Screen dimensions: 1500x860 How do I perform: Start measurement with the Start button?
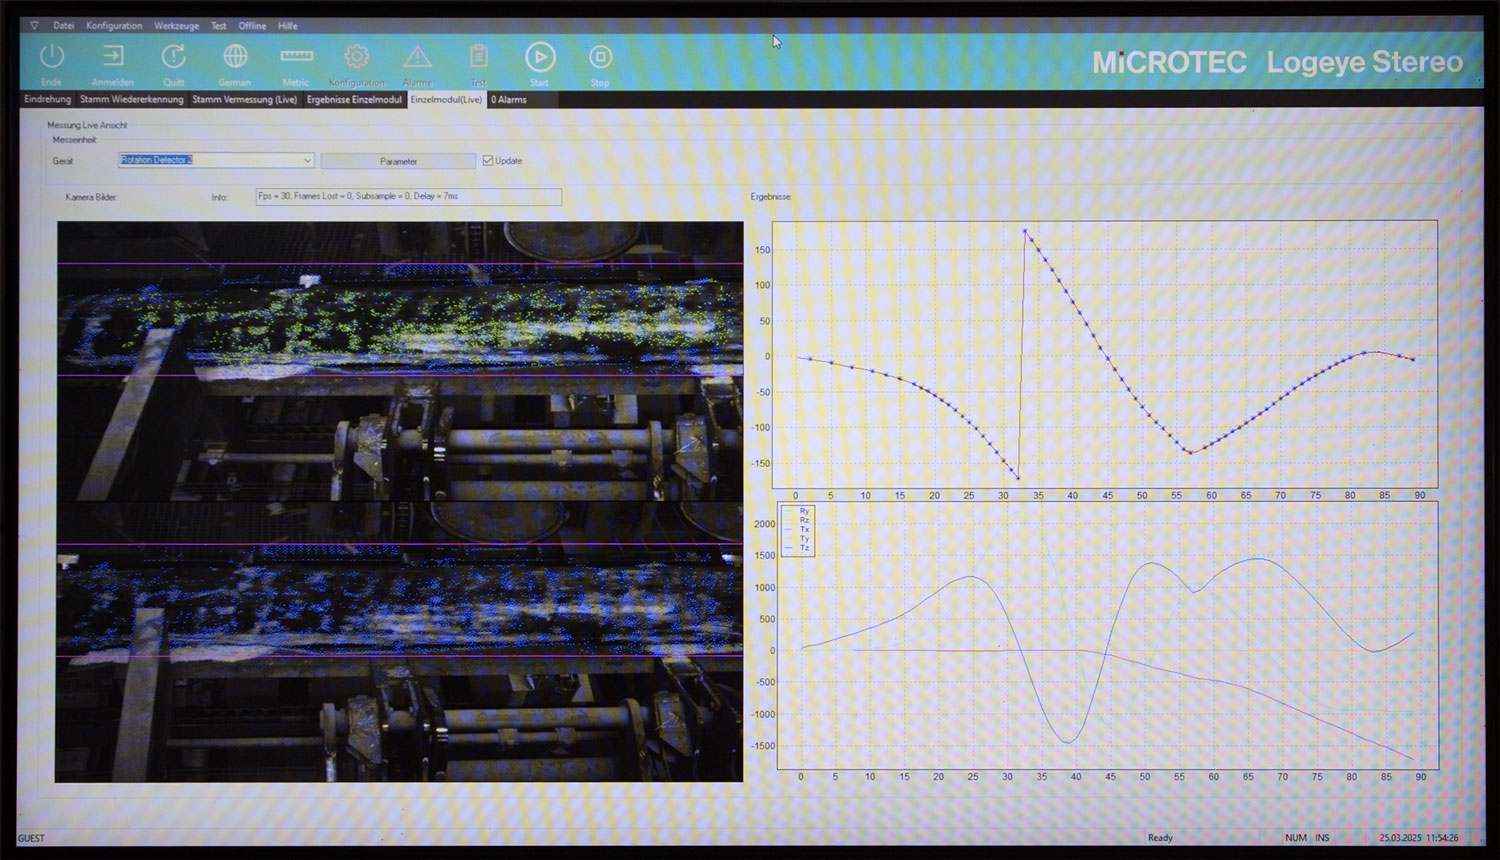coord(540,58)
